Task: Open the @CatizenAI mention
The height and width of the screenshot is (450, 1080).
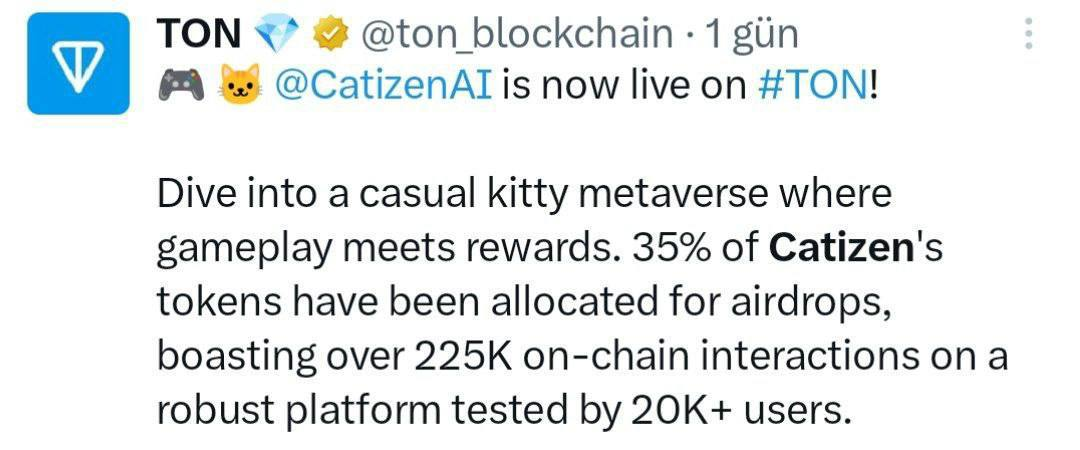Action: (x=384, y=84)
